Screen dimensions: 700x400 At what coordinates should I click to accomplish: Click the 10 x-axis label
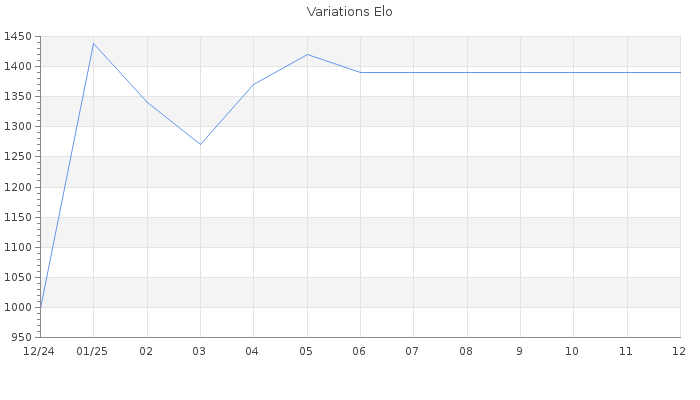pos(572,352)
